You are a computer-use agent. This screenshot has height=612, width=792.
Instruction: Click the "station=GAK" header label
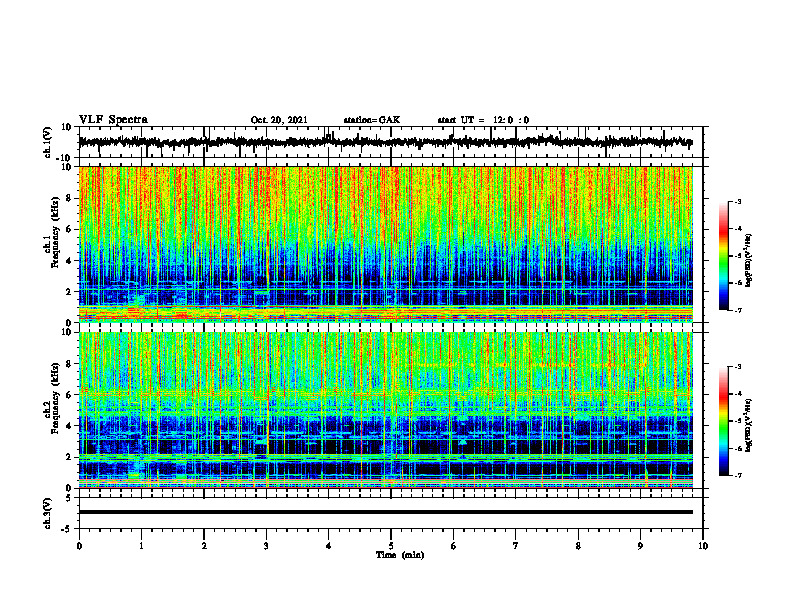pyautogui.click(x=372, y=120)
